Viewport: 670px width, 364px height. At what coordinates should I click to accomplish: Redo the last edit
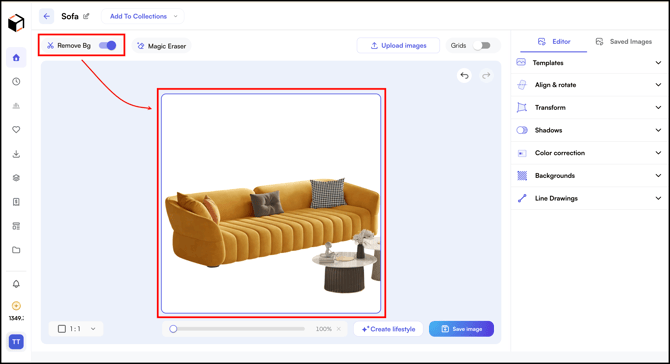click(x=486, y=76)
